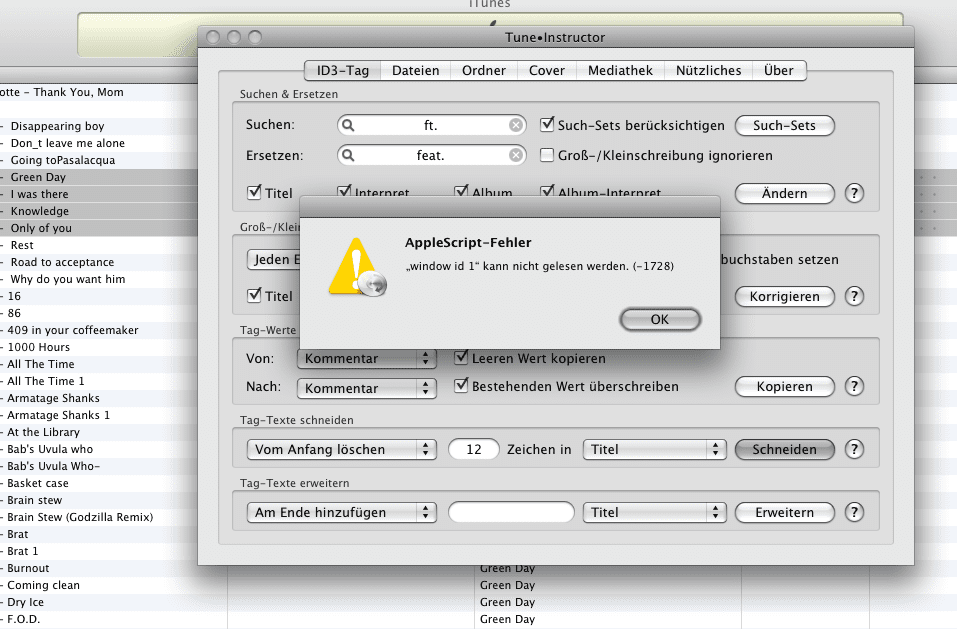Open the Titel dropdown next to Schneiden
Image resolution: width=957 pixels, height=629 pixels.
[655, 450]
